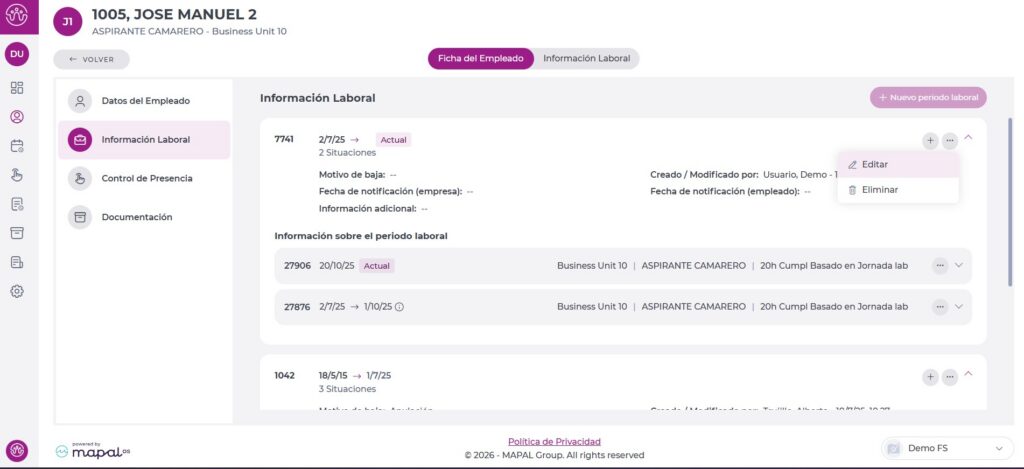
Task: Click the plus icon on period 1042
Action: click(930, 377)
